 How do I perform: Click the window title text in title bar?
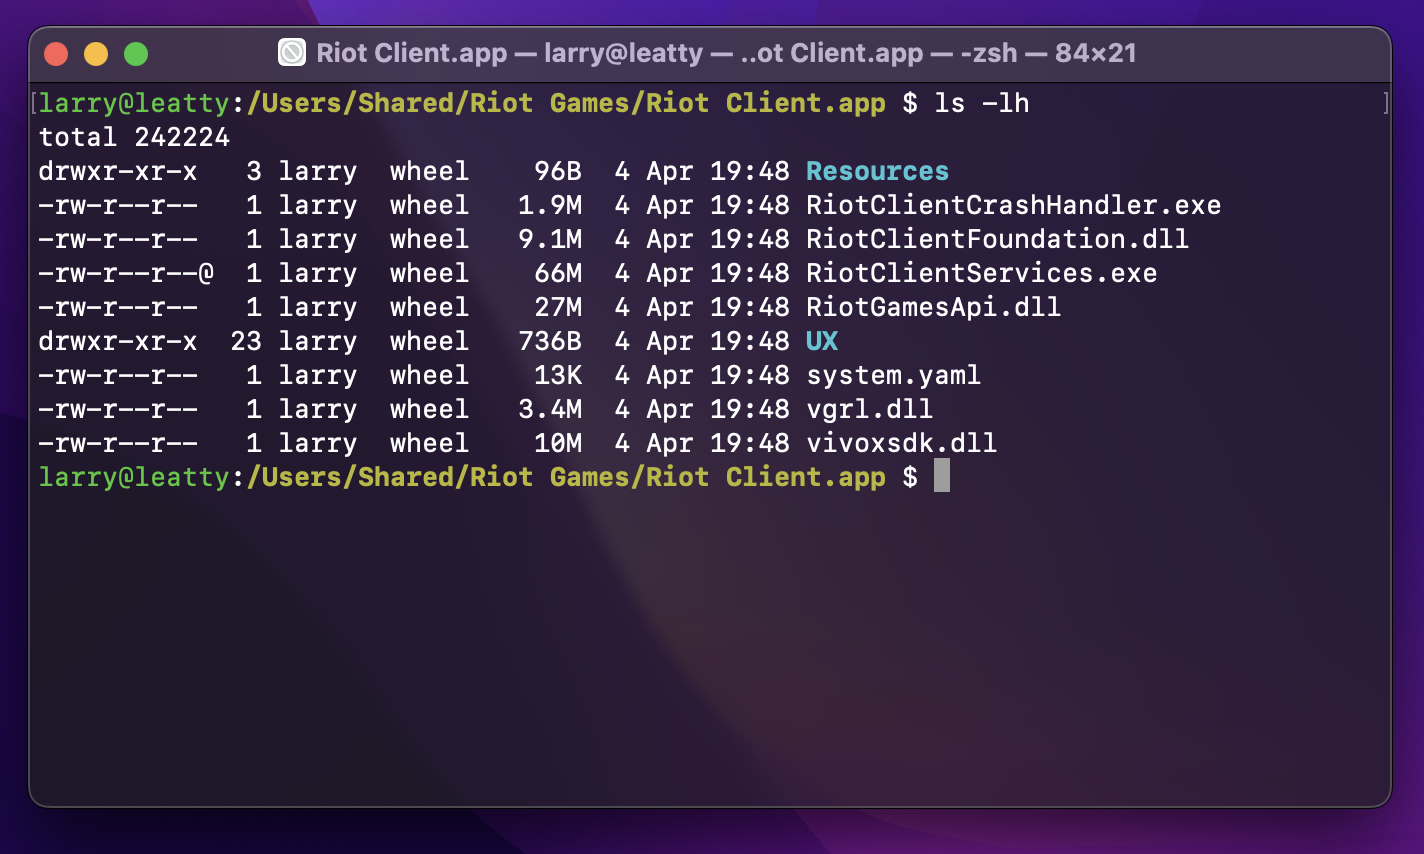[726, 53]
